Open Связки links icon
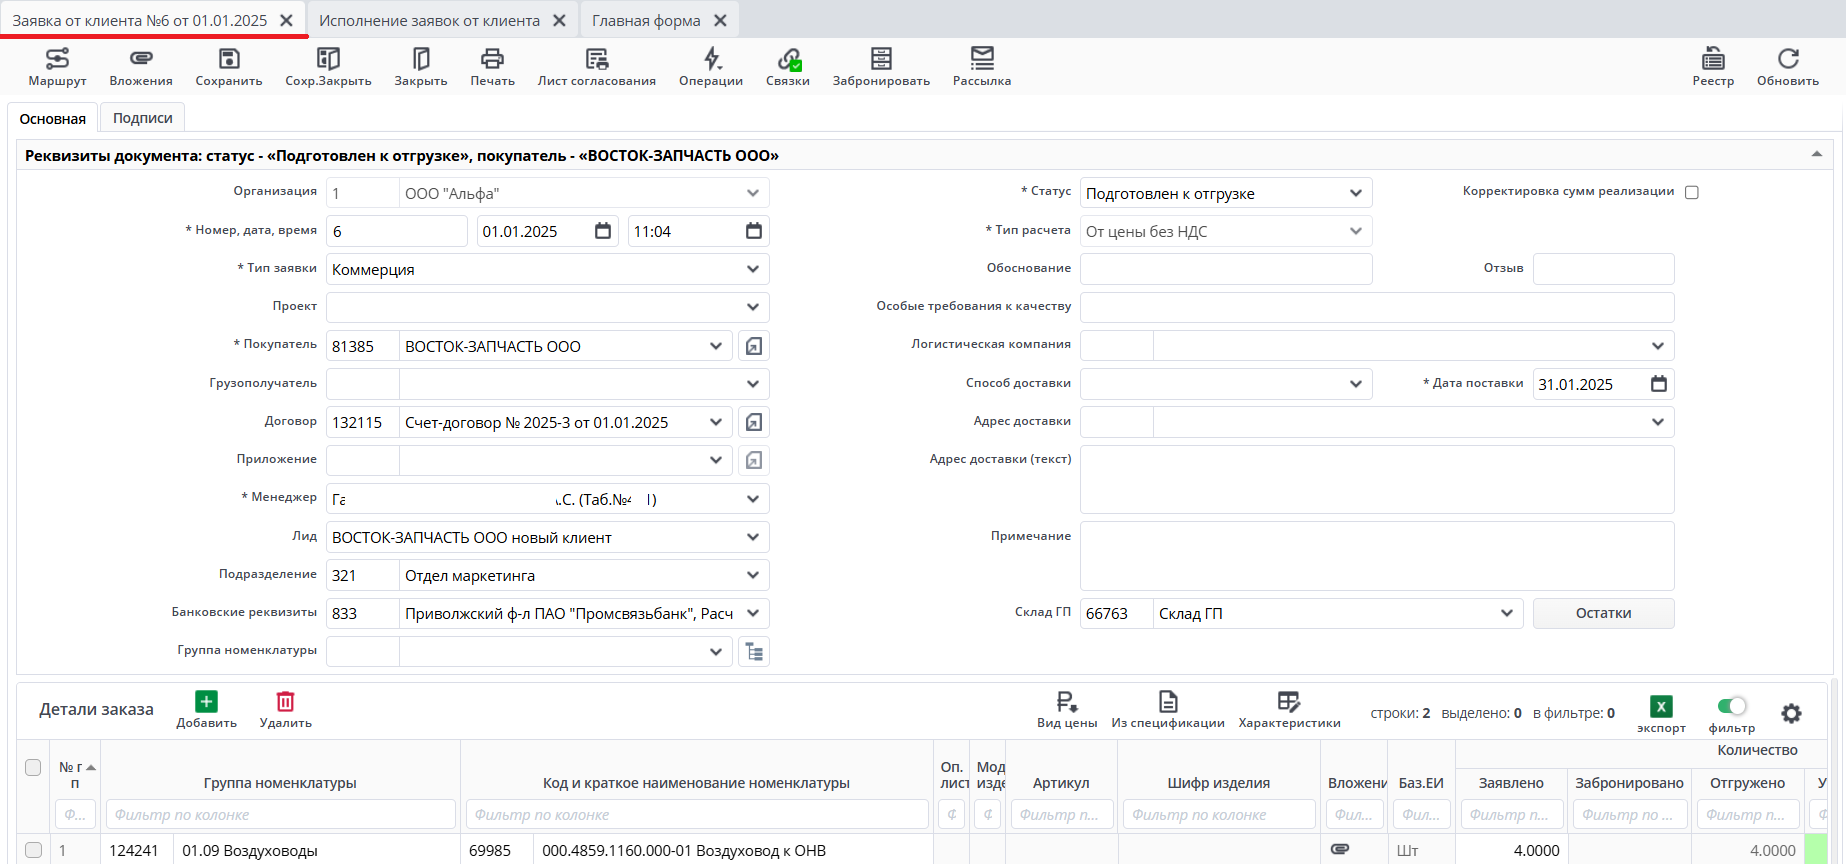1846x864 pixels. pyautogui.click(x=788, y=66)
